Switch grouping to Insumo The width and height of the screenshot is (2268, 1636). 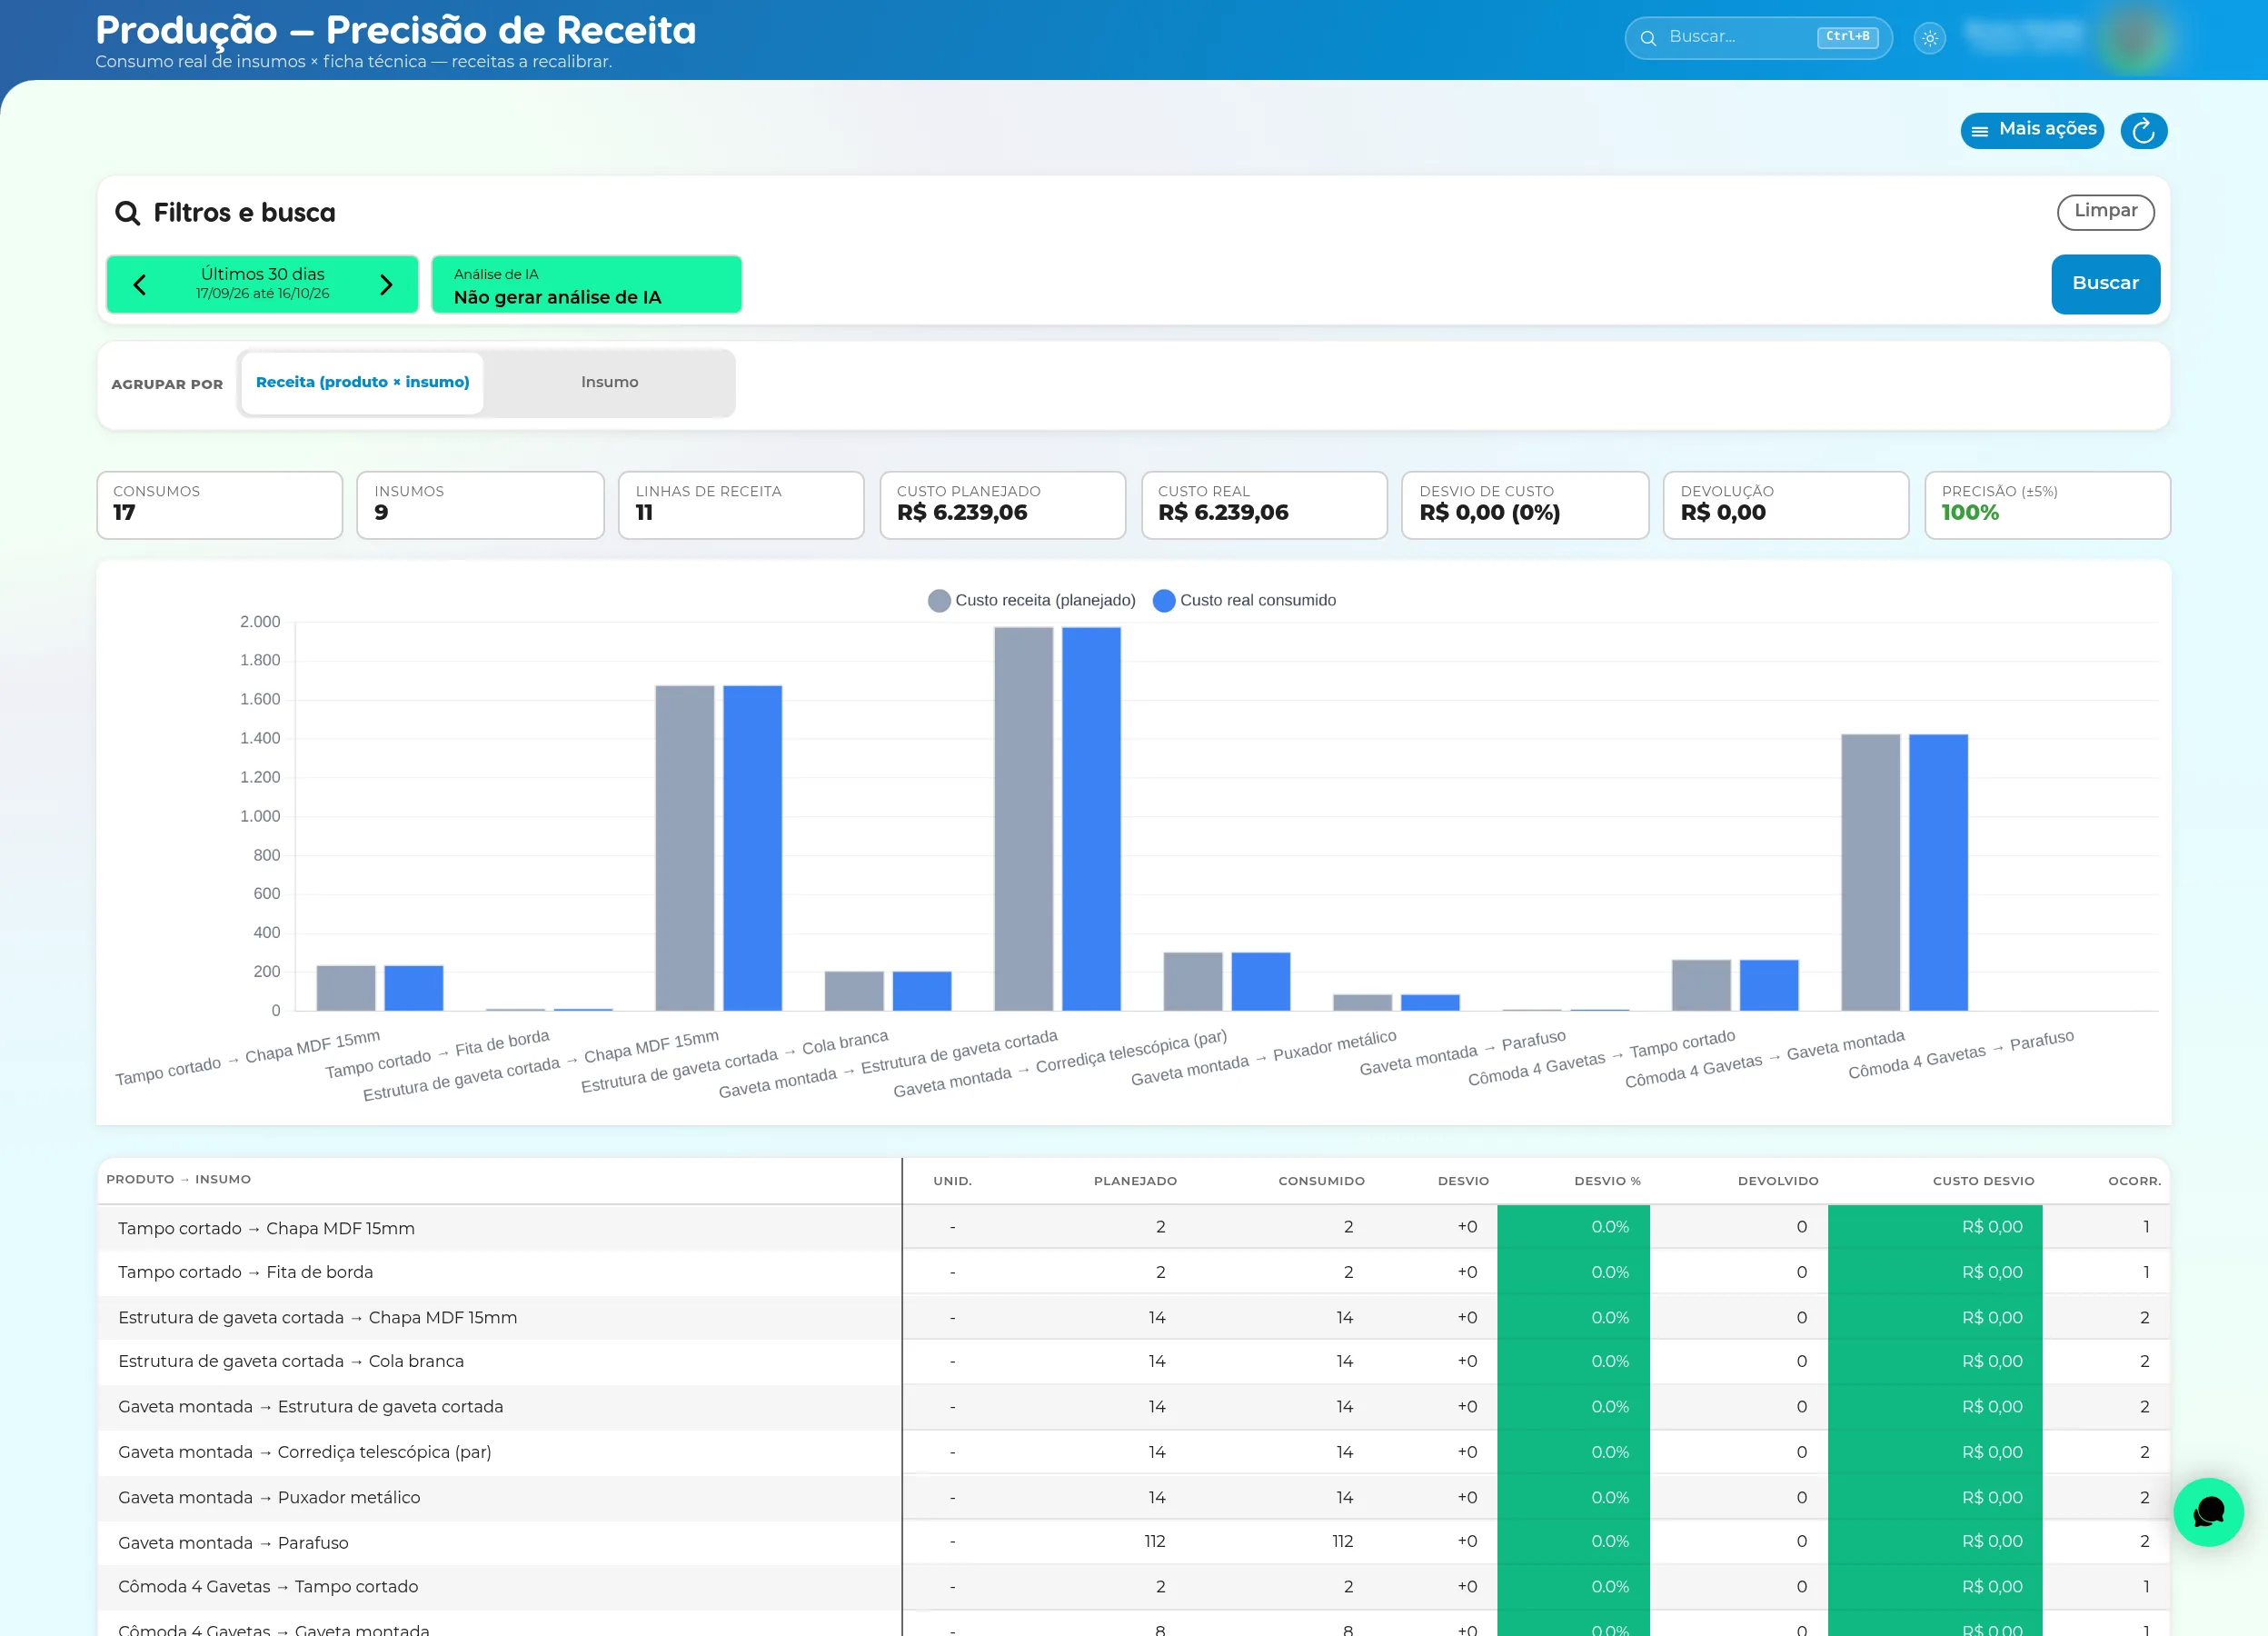(x=609, y=382)
